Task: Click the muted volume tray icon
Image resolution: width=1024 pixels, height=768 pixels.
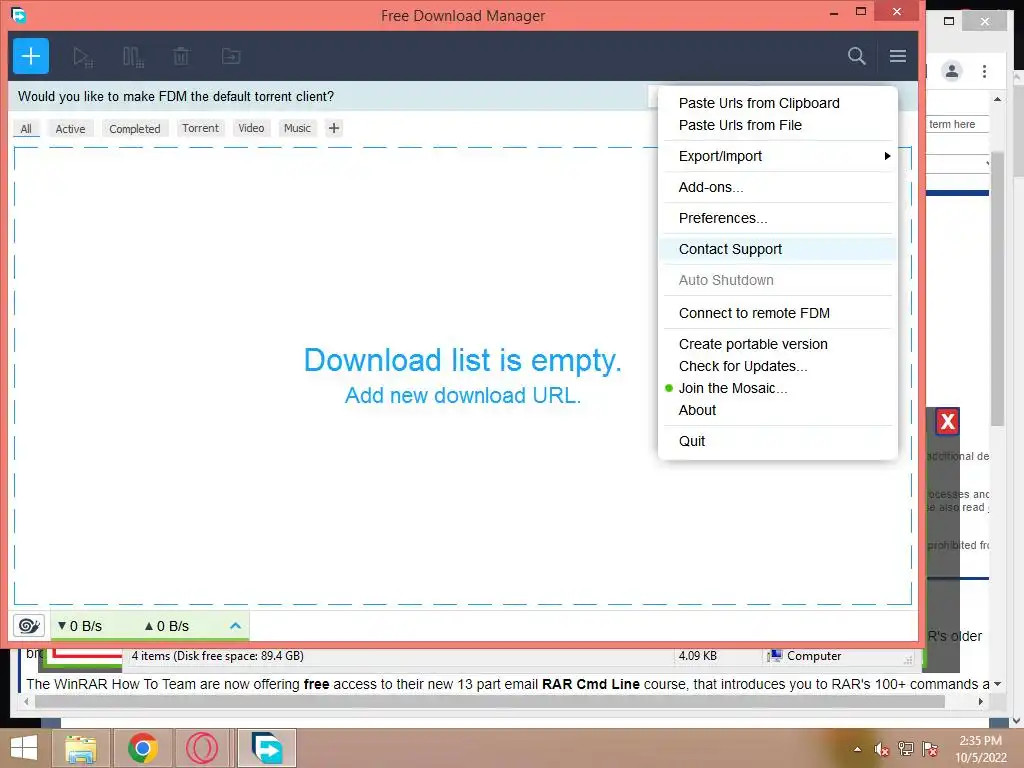Action: (x=882, y=749)
